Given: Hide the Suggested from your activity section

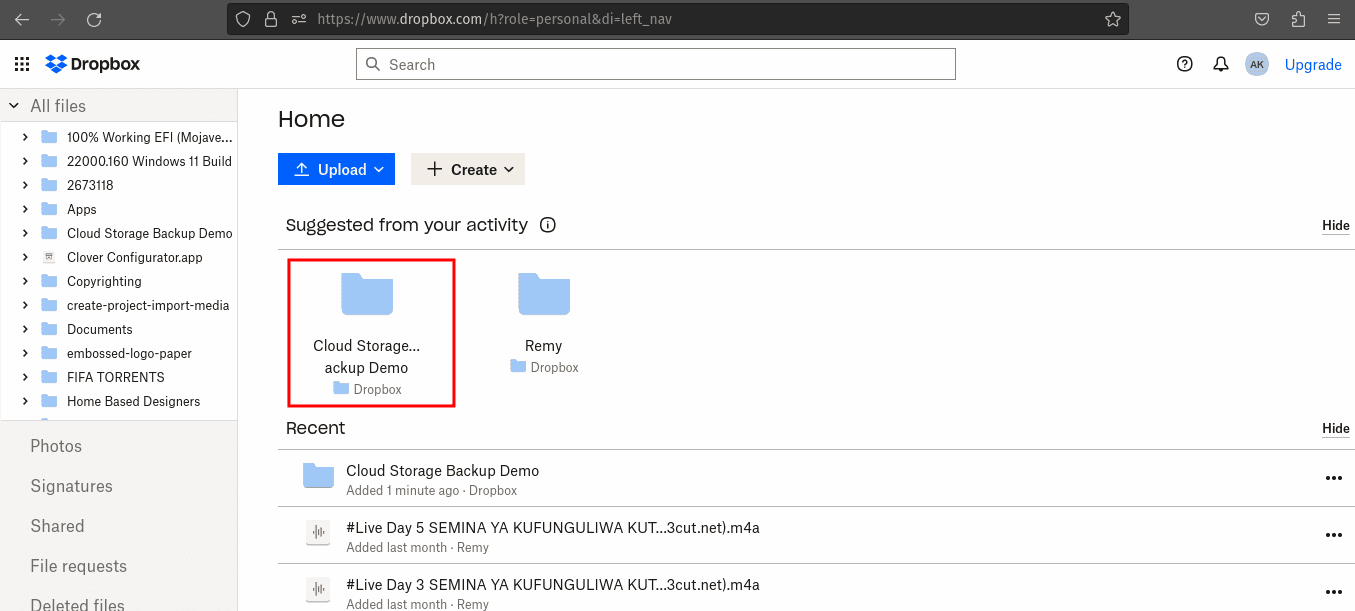Looking at the screenshot, I should pos(1336,226).
